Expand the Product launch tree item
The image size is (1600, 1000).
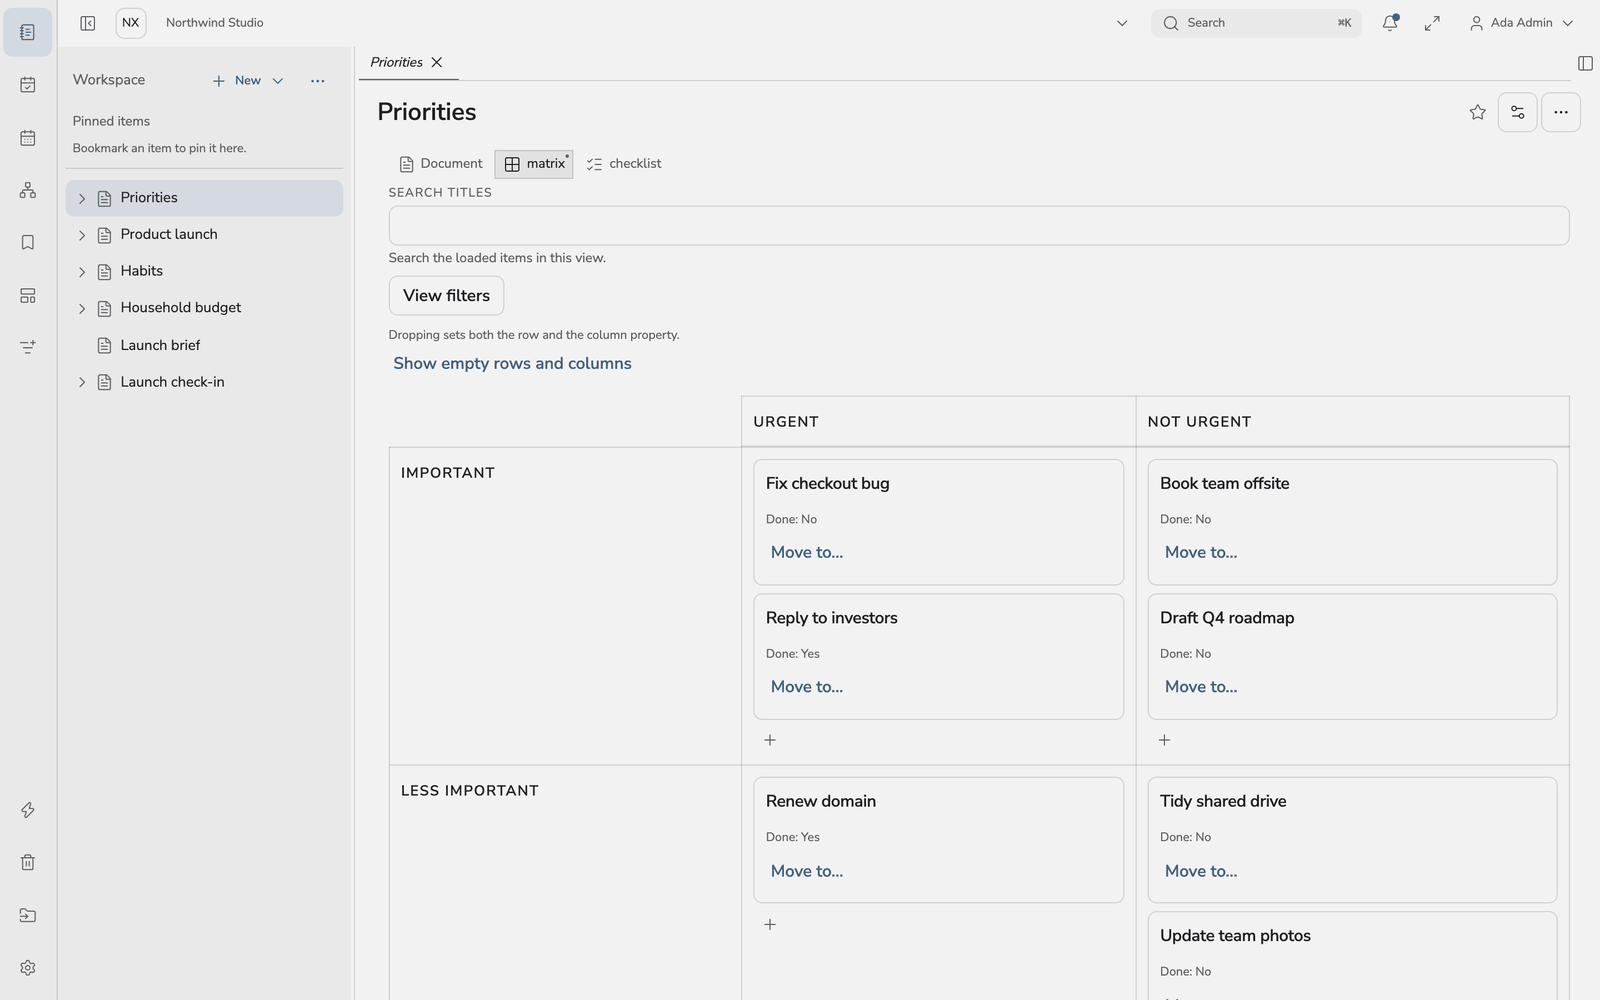coord(82,235)
